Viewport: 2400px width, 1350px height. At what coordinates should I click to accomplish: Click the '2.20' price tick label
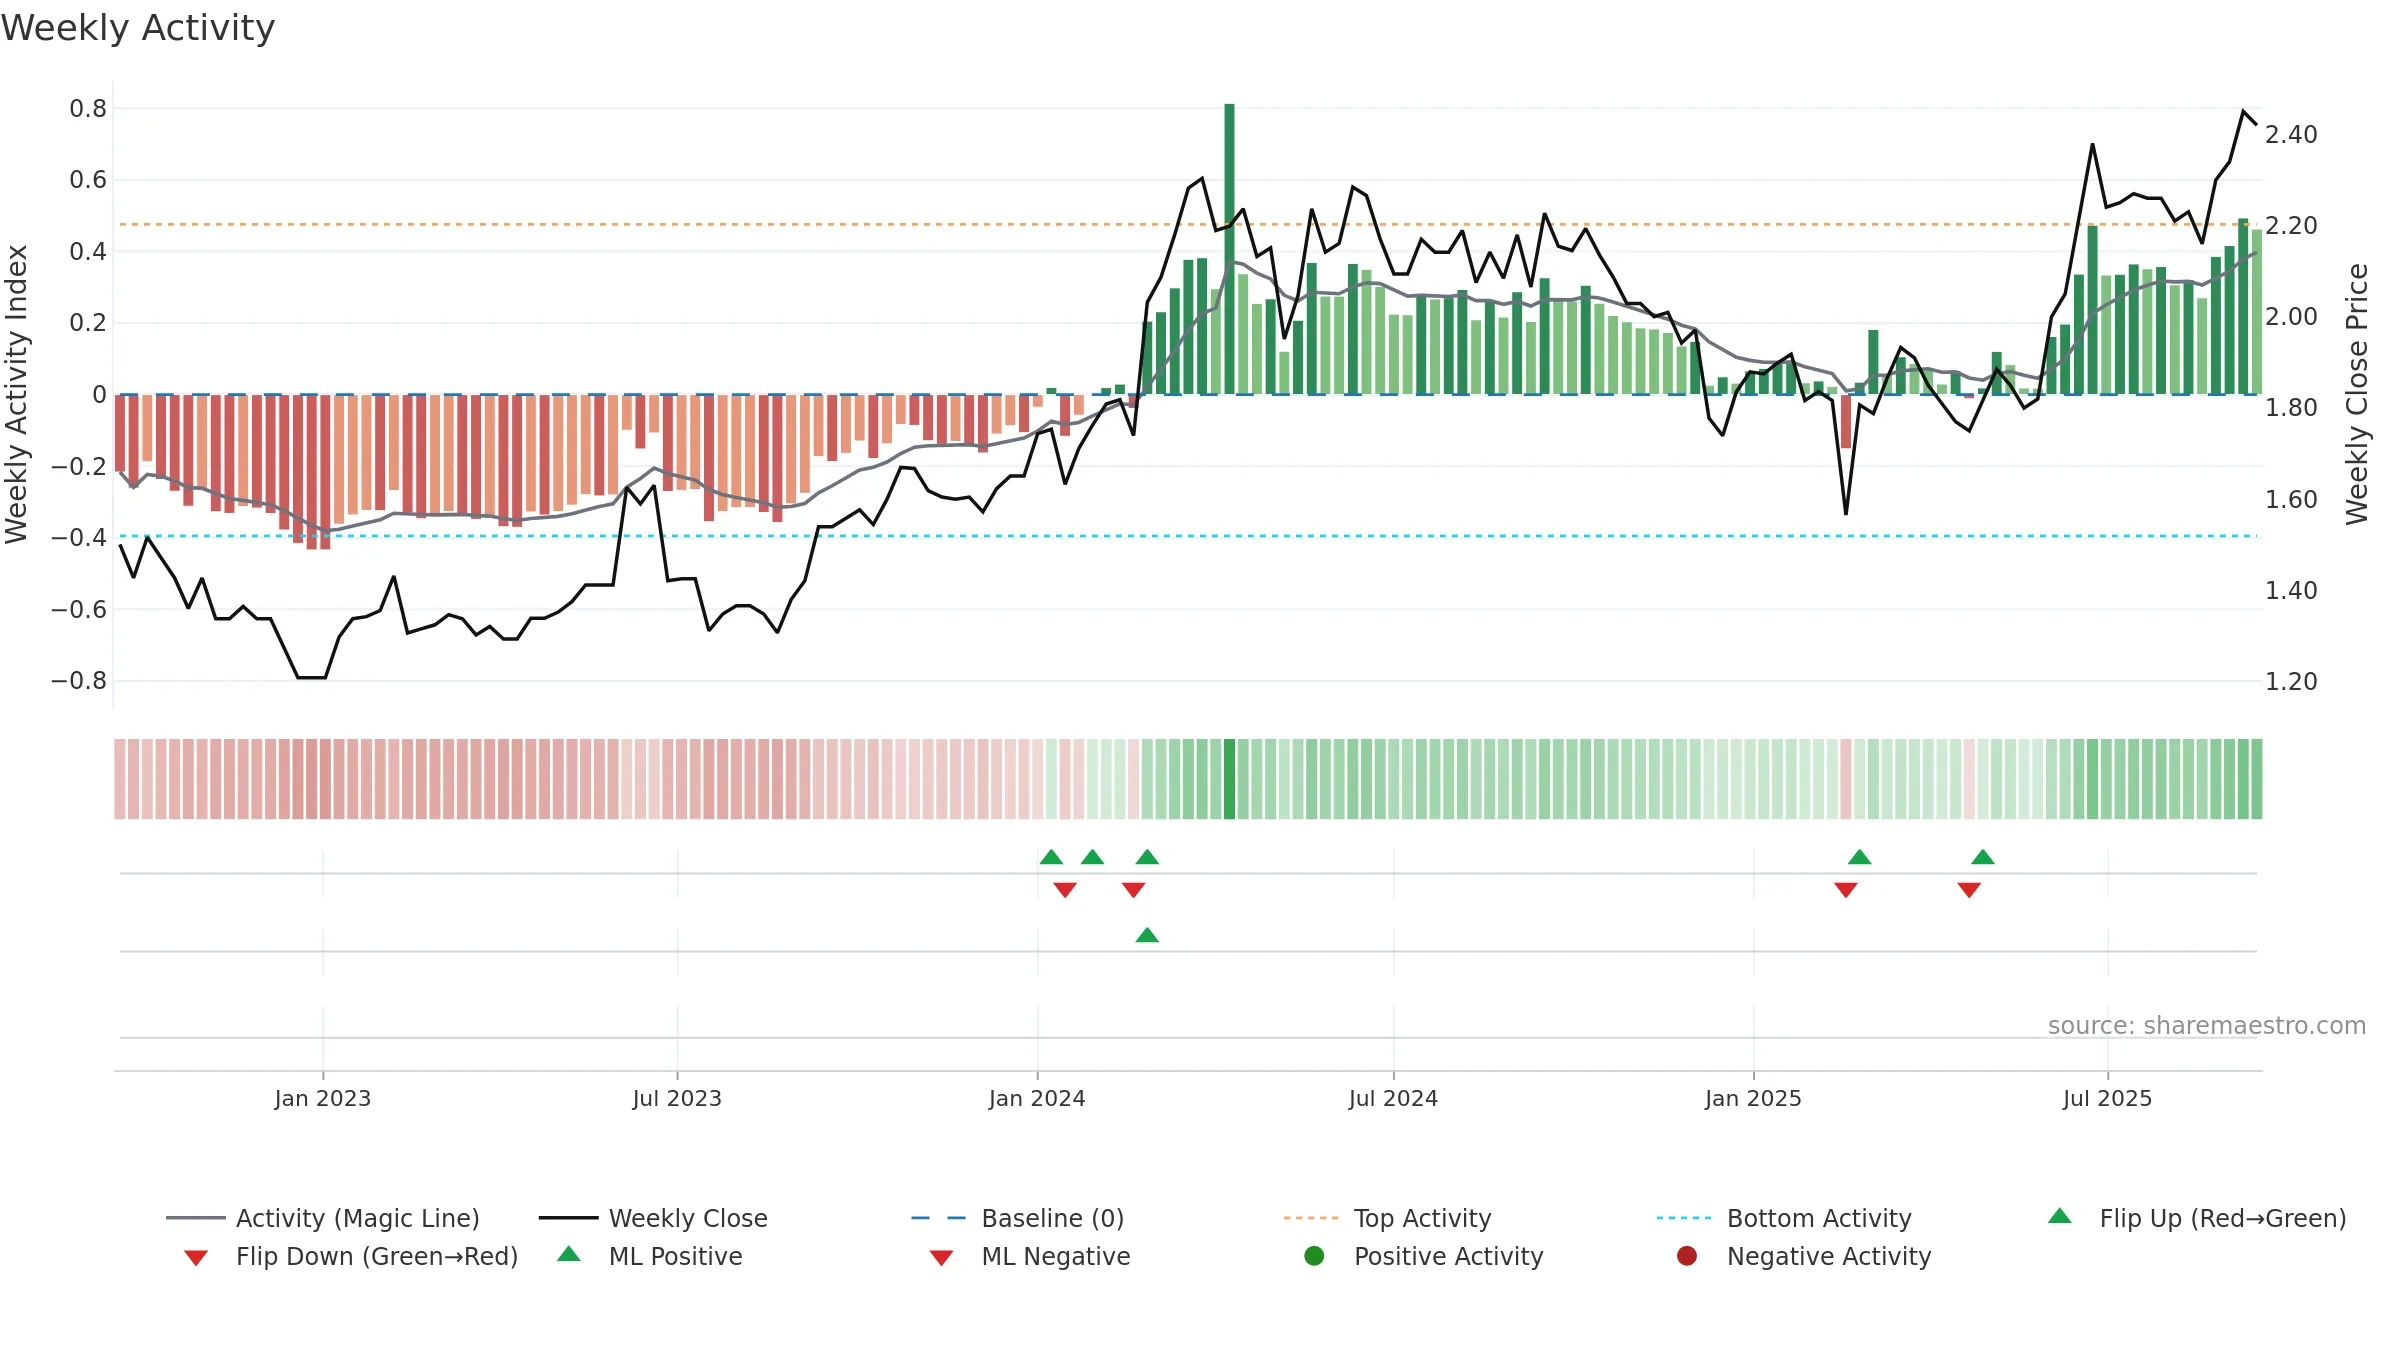[x=2291, y=225]
